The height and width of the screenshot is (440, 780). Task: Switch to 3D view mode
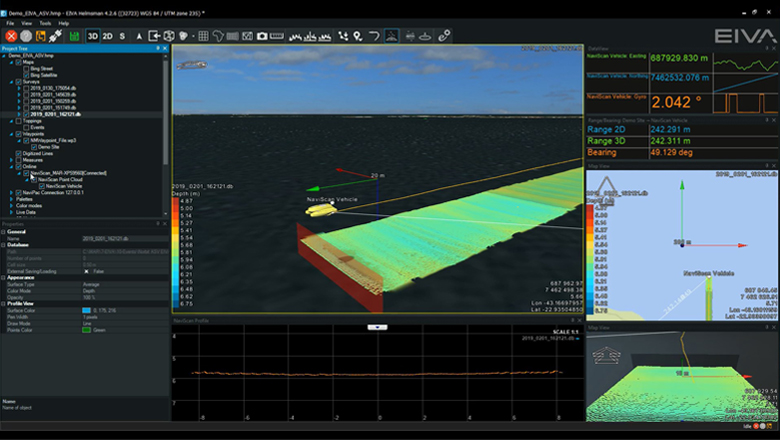pos(93,36)
